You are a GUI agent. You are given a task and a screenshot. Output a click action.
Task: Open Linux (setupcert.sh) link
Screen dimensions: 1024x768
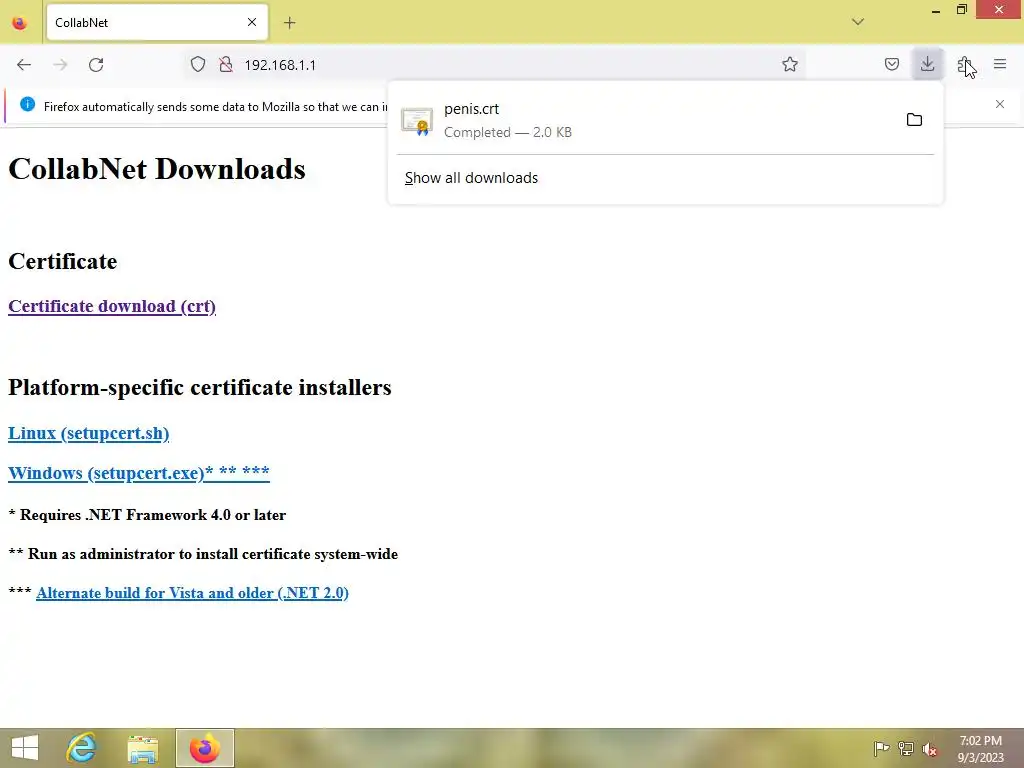coord(89,433)
